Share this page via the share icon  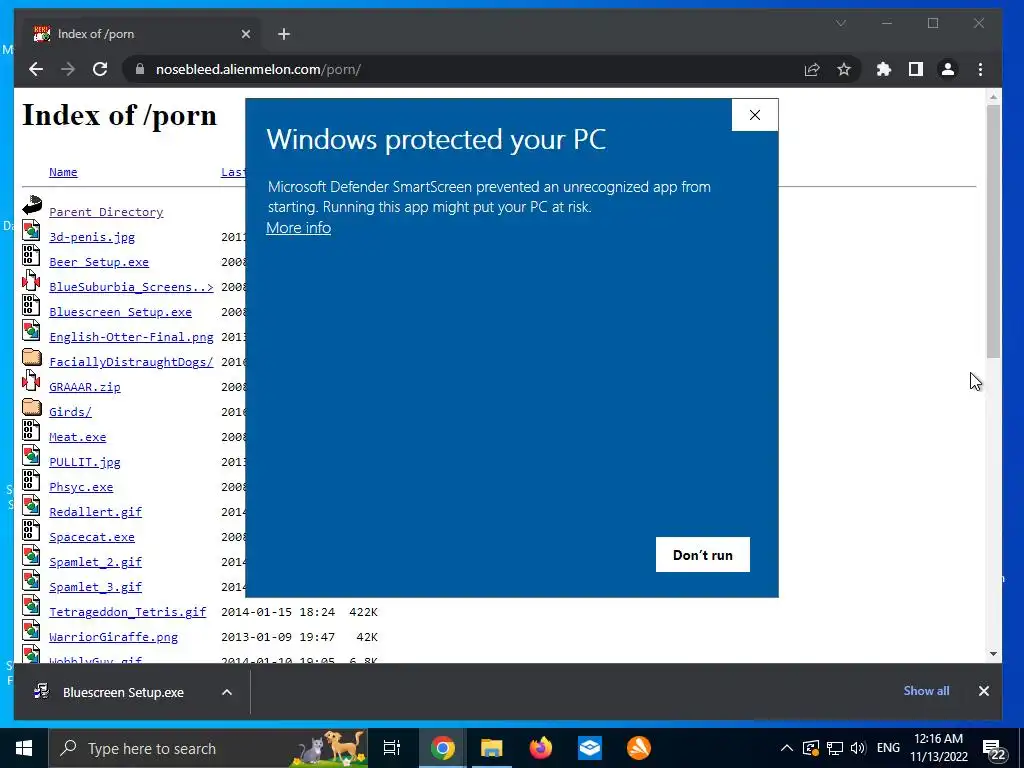click(812, 69)
